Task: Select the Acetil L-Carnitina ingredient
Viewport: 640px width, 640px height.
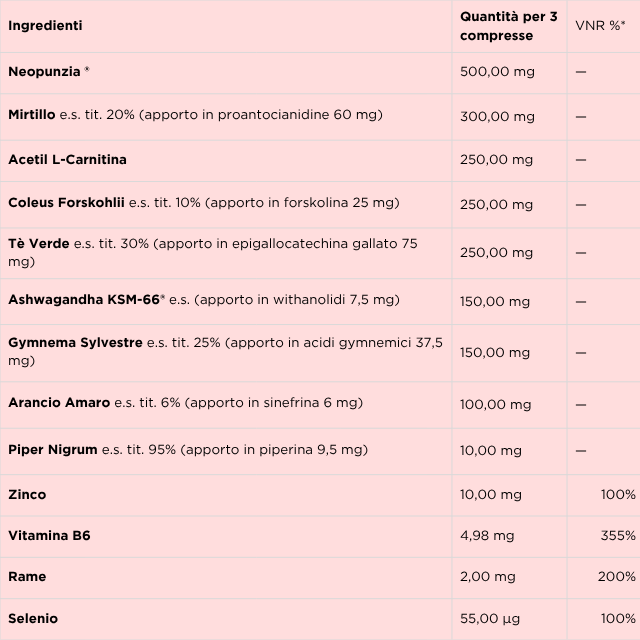Action: click(x=67, y=159)
